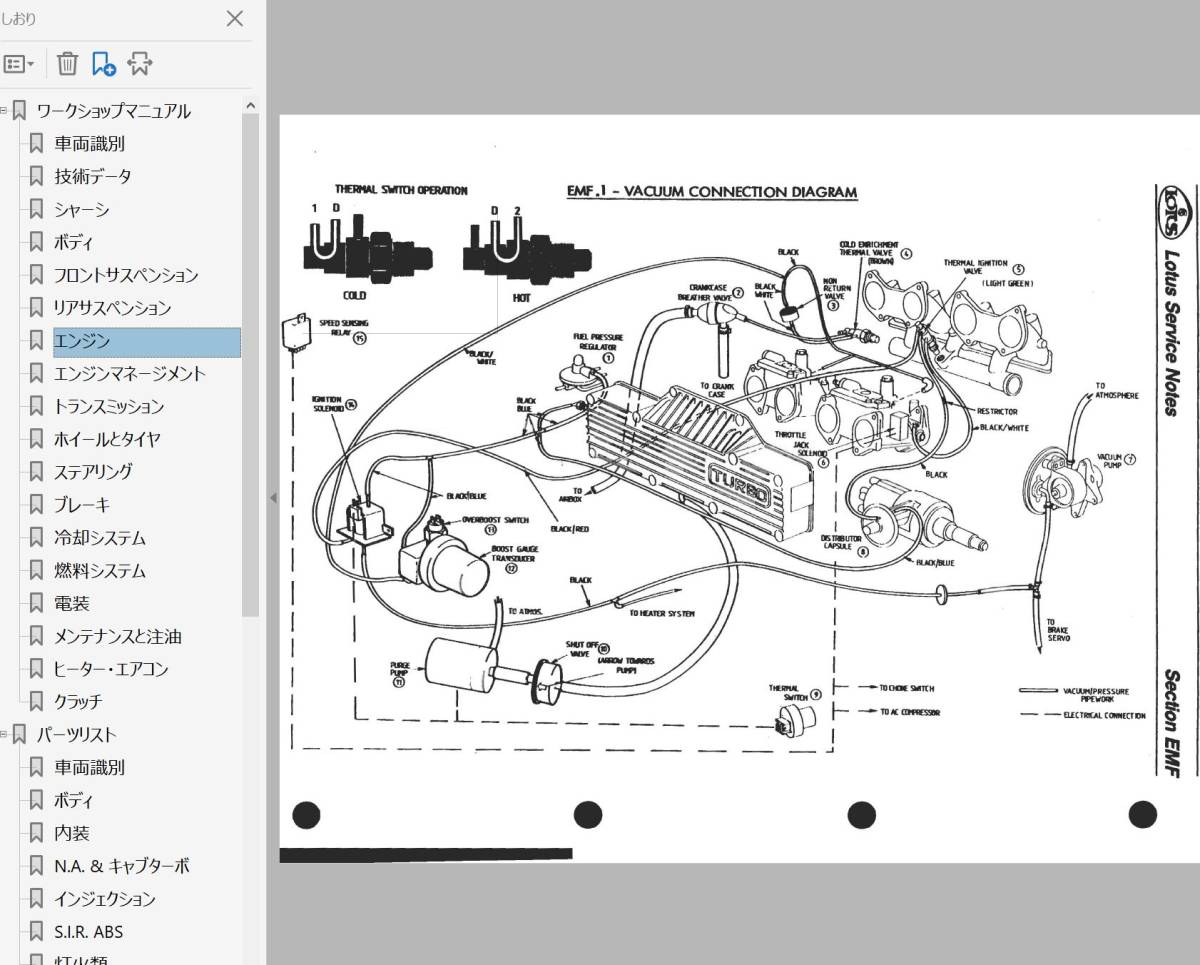Open the ブレーキ bookmark
The height and width of the screenshot is (965, 1200).
pos(82,505)
